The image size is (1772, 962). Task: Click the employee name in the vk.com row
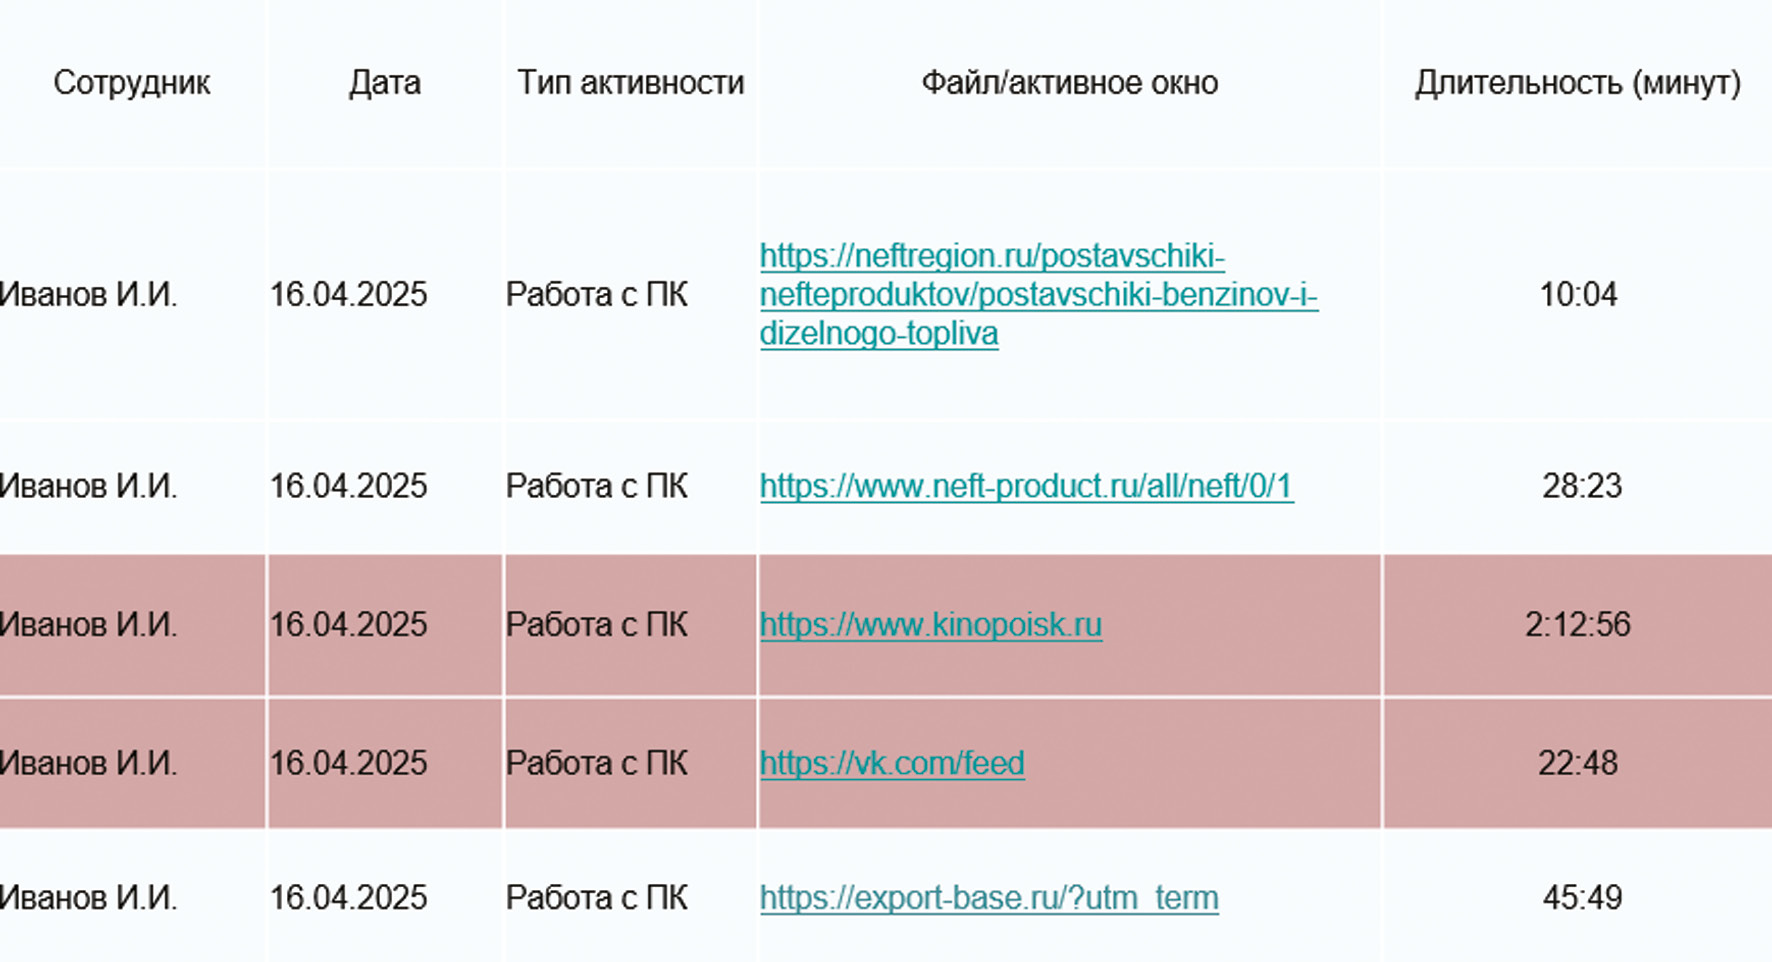[x=88, y=764]
